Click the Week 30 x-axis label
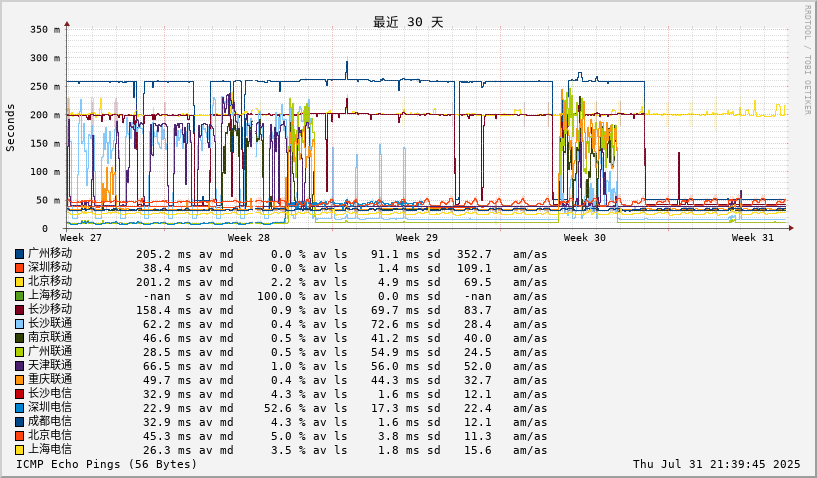The width and height of the screenshot is (817, 478). click(585, 238)
